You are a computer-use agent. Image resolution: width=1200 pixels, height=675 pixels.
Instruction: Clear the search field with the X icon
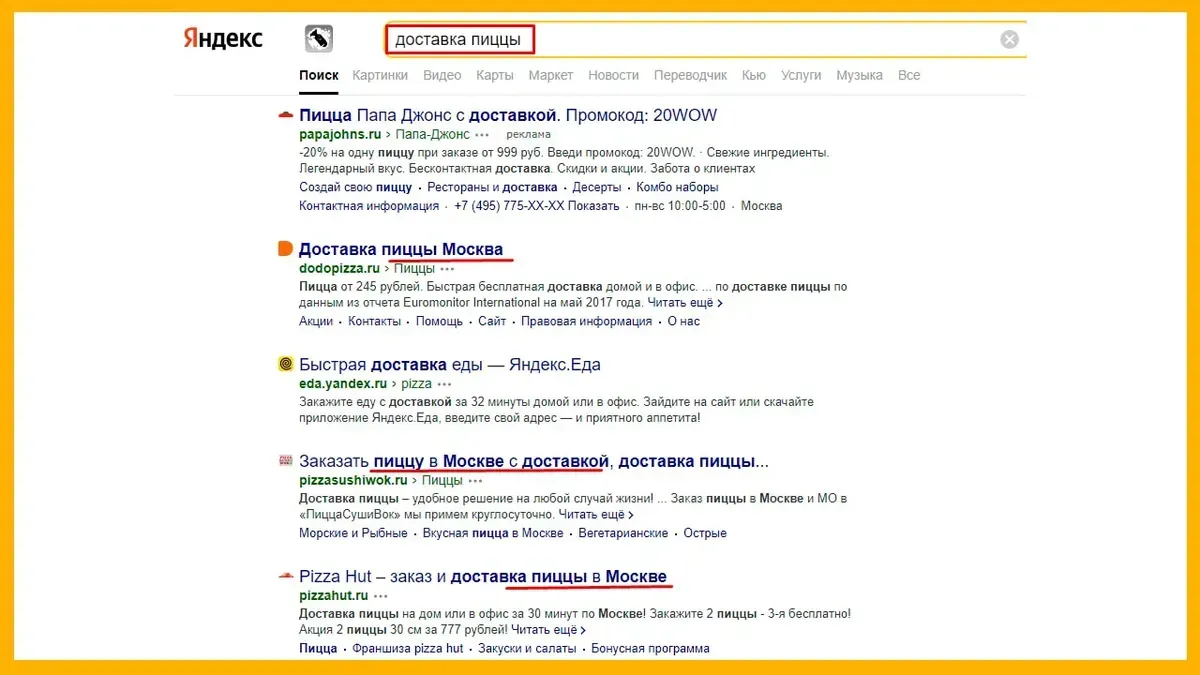1010,40
